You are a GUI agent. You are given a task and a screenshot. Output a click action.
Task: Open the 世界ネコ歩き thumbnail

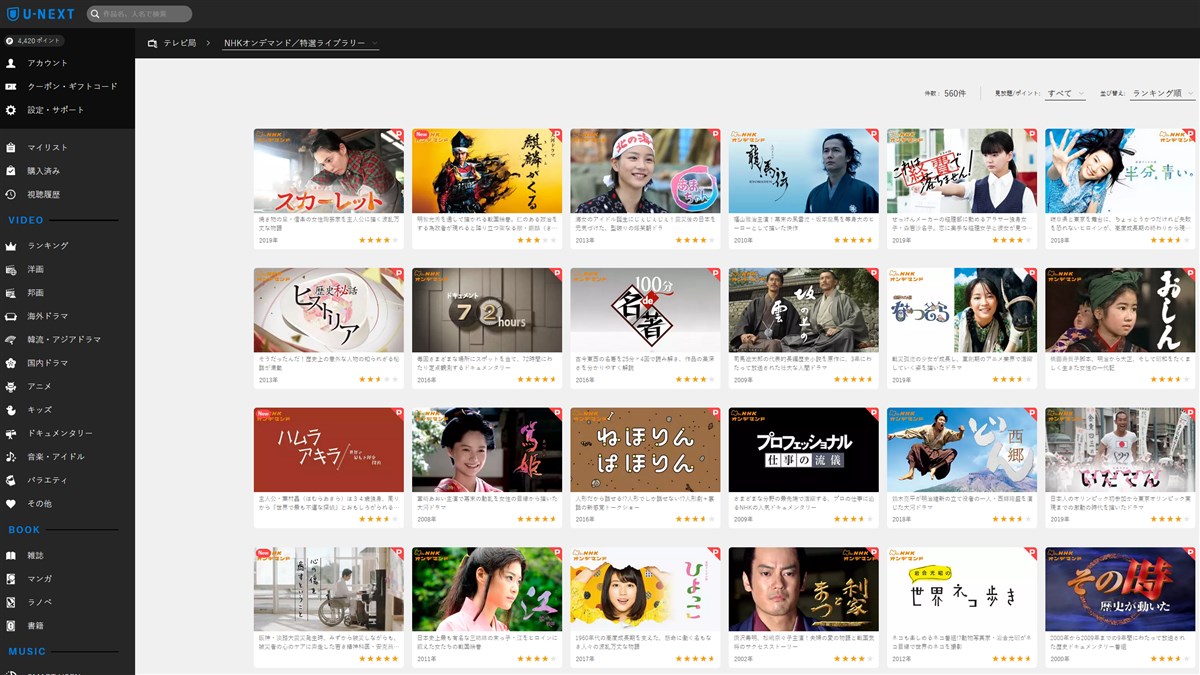coord(962,589)
